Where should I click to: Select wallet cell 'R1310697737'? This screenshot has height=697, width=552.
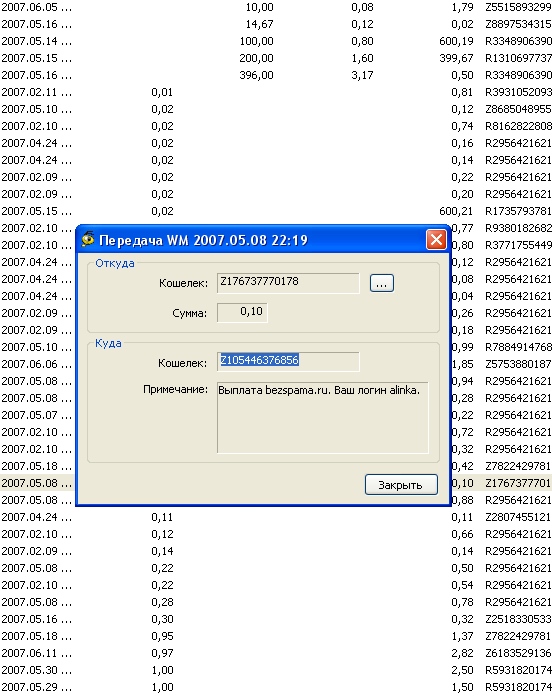point(518,58)
